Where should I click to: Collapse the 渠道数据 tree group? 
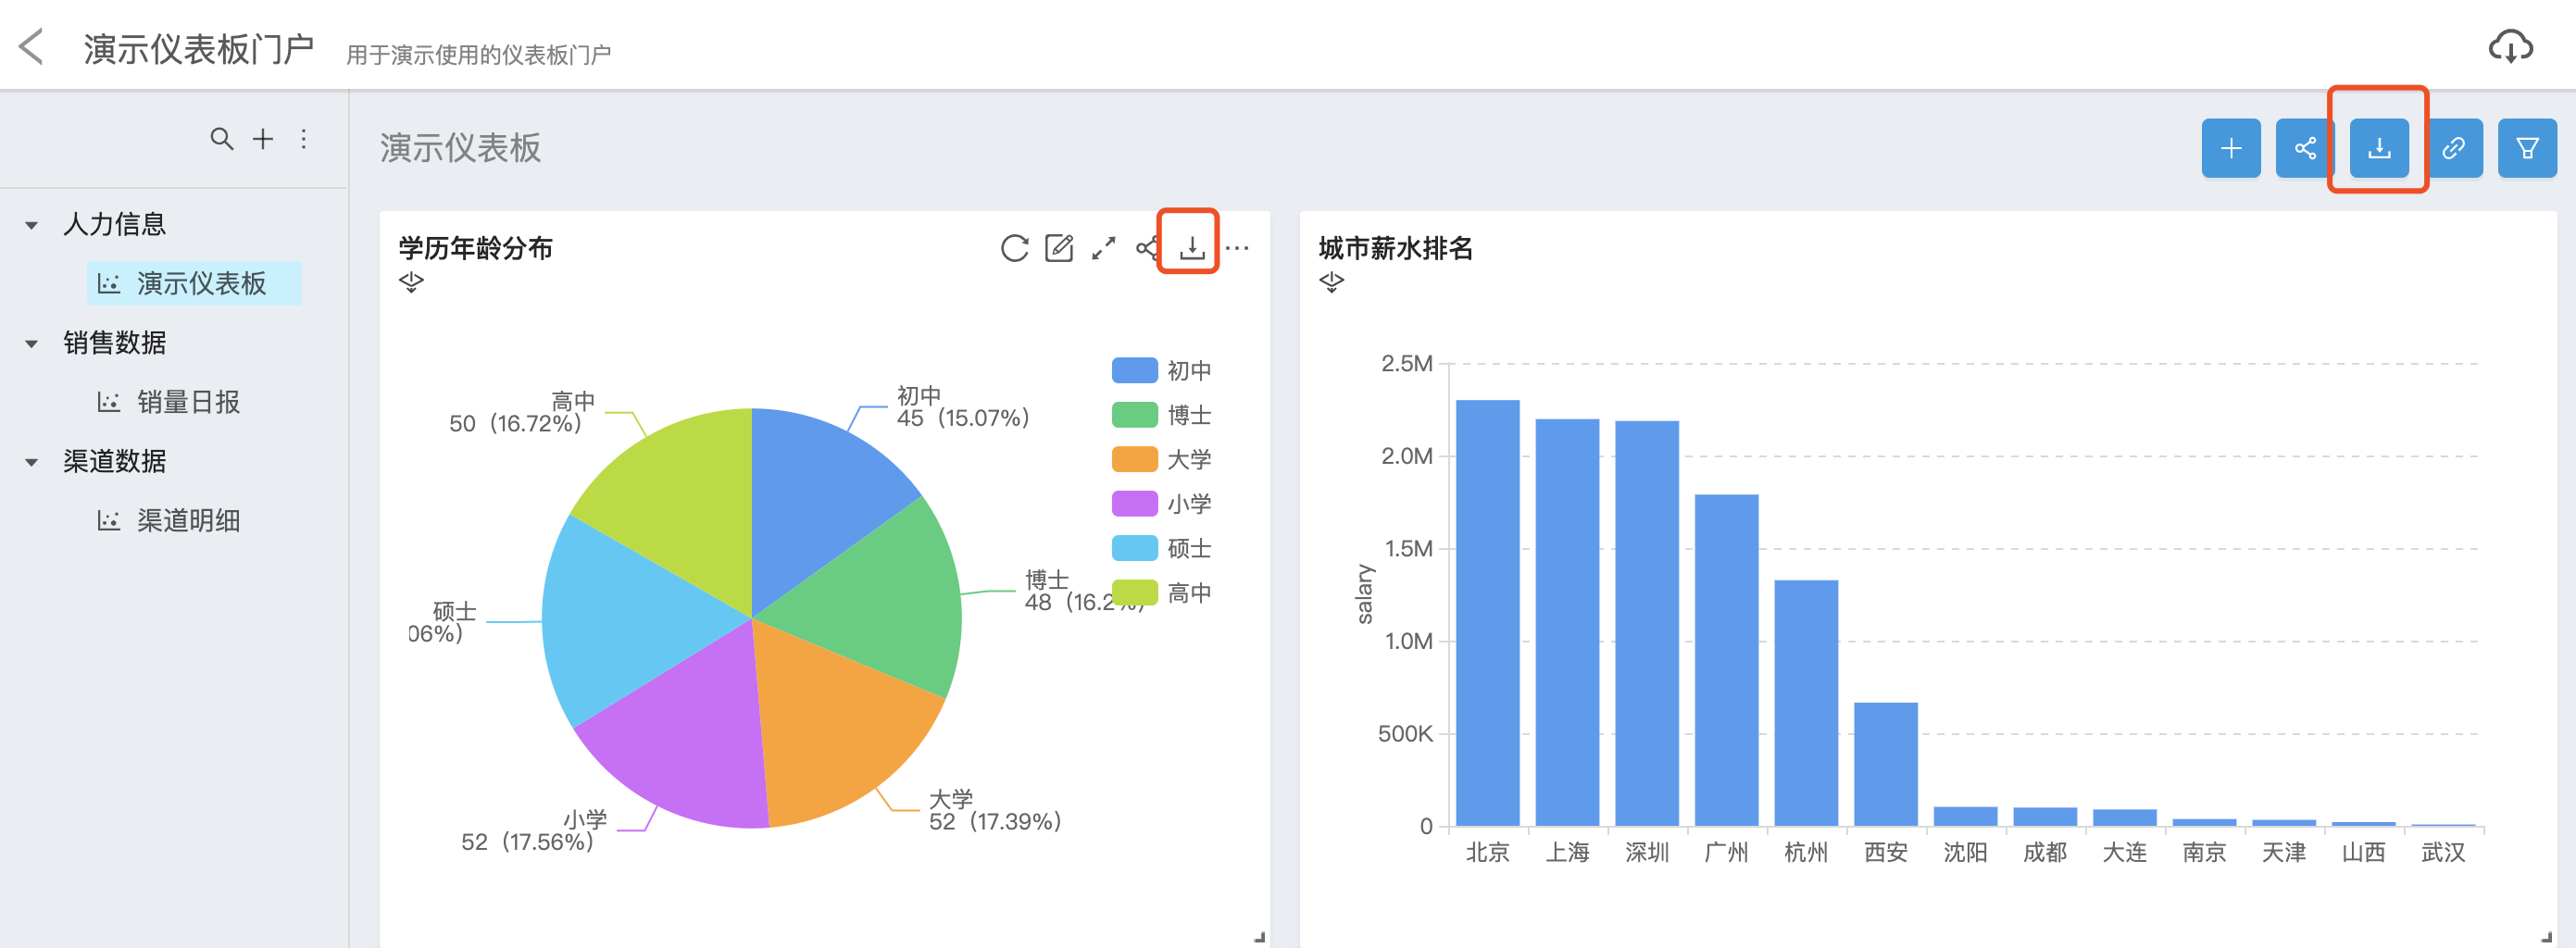tap(32, 462)
